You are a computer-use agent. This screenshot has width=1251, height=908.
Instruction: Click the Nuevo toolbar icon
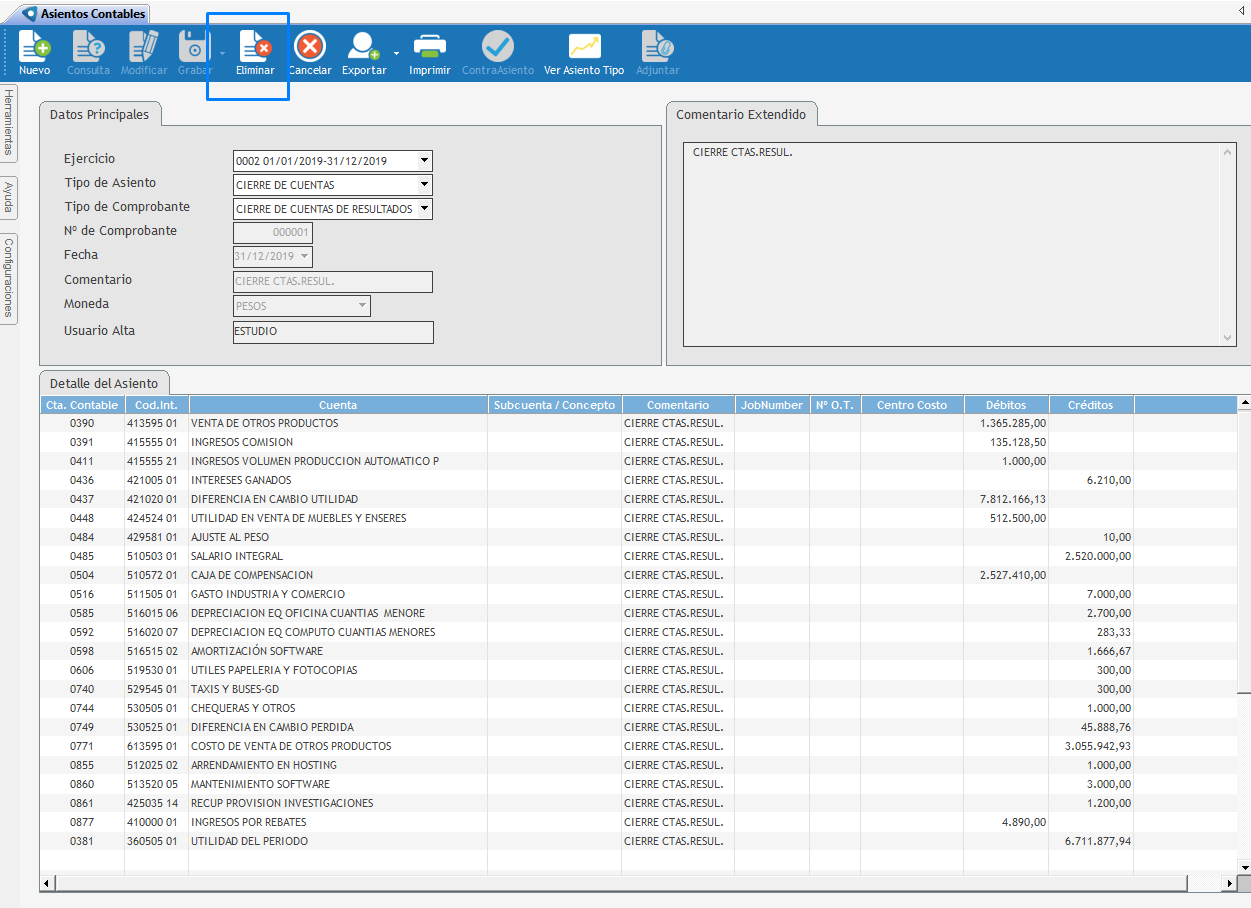(x=34, y=47)
